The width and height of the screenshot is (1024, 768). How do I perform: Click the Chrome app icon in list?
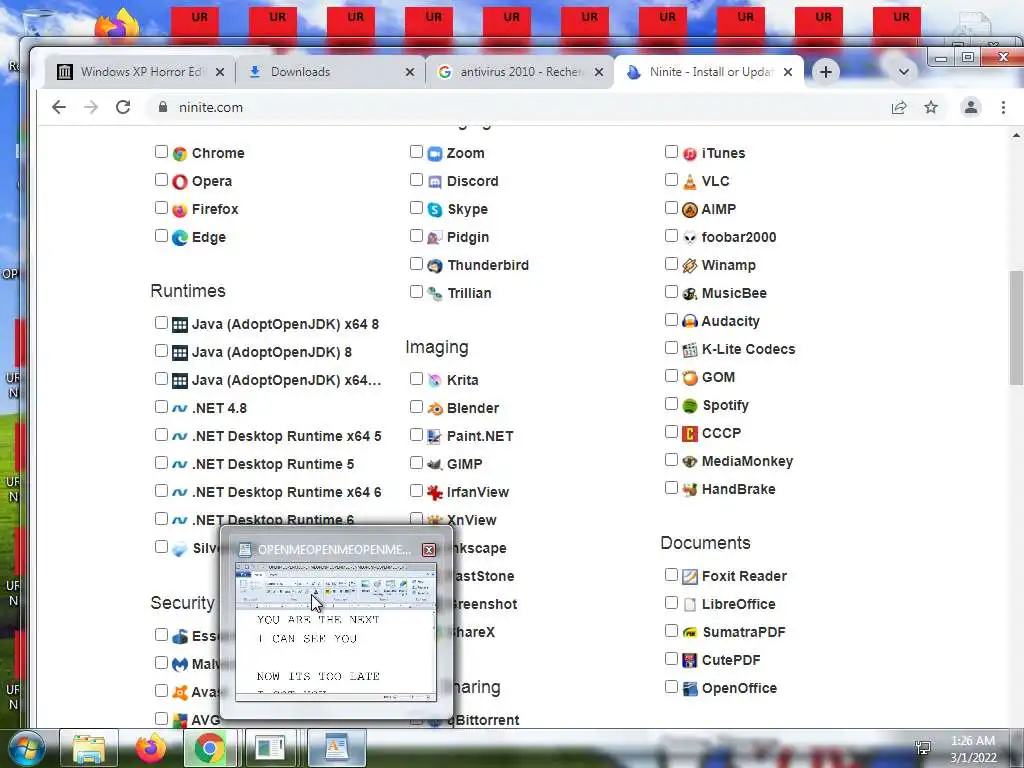180,153
